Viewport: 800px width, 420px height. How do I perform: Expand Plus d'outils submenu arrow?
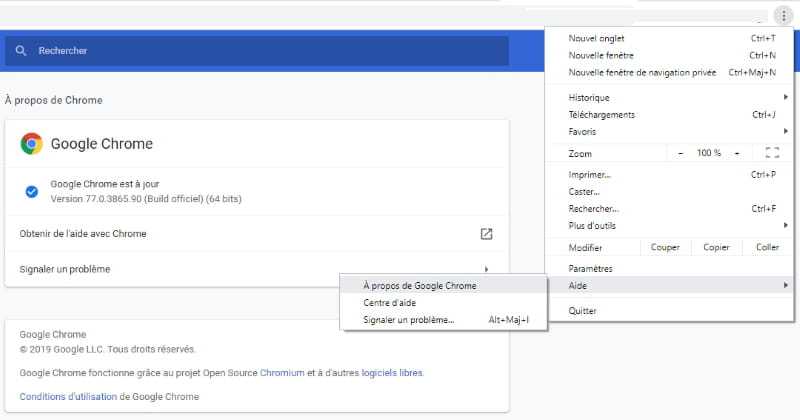click(x=786, y=225)
